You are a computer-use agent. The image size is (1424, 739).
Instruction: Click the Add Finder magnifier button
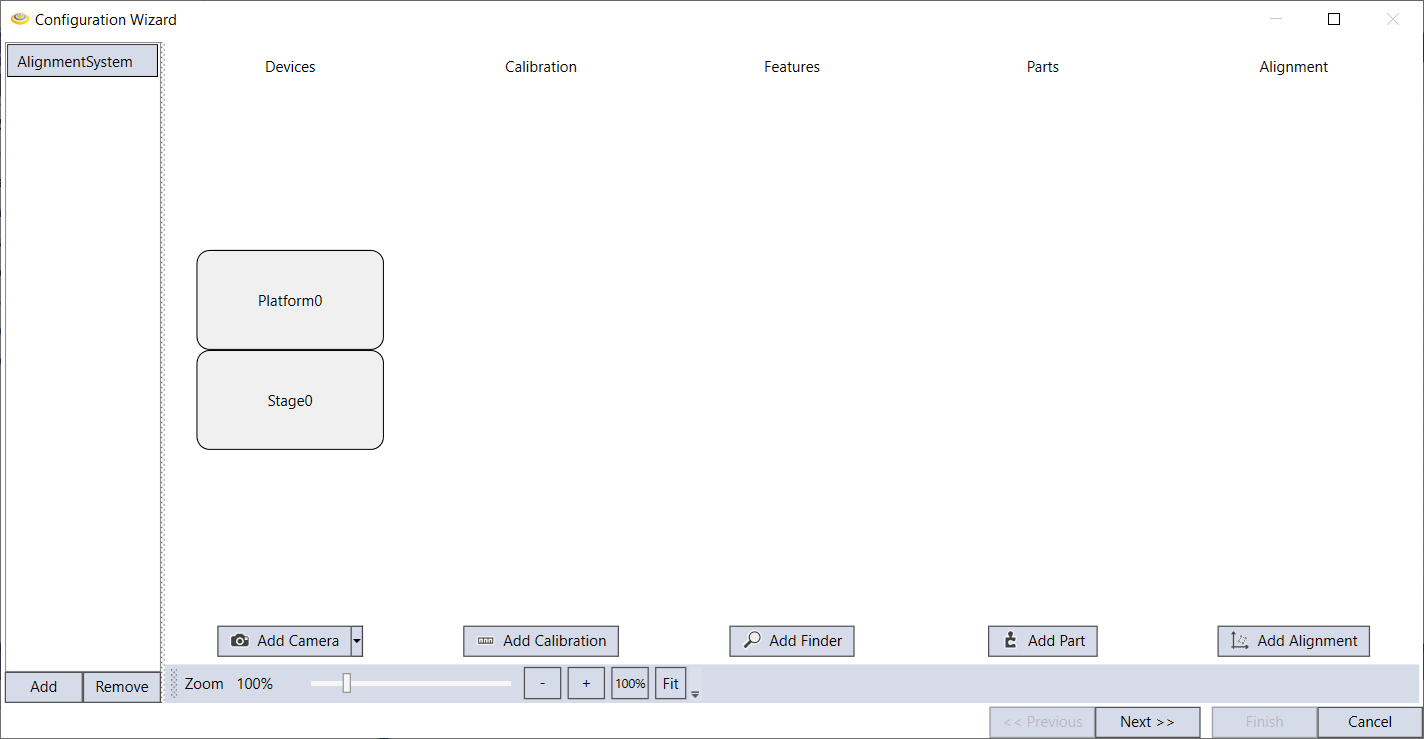(x=791, y=641)
